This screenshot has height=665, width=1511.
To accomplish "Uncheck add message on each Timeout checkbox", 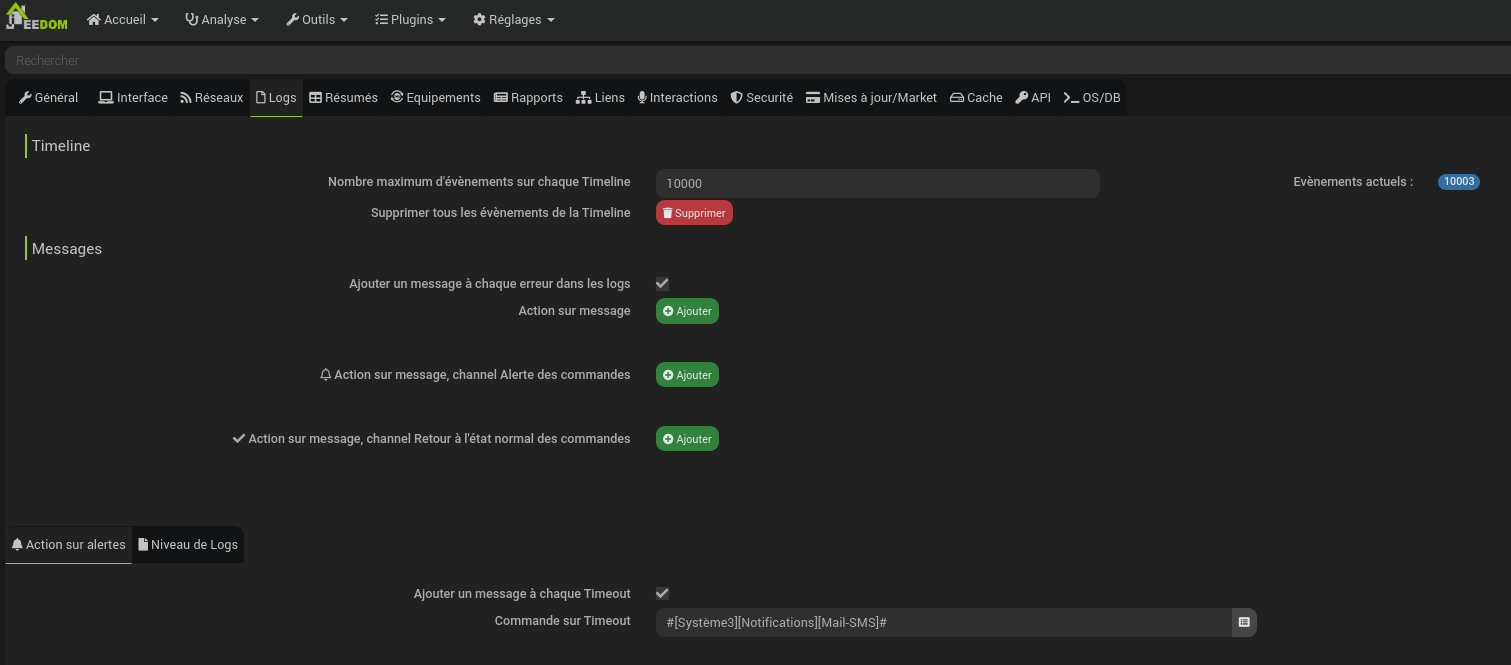I will point(662,594).
